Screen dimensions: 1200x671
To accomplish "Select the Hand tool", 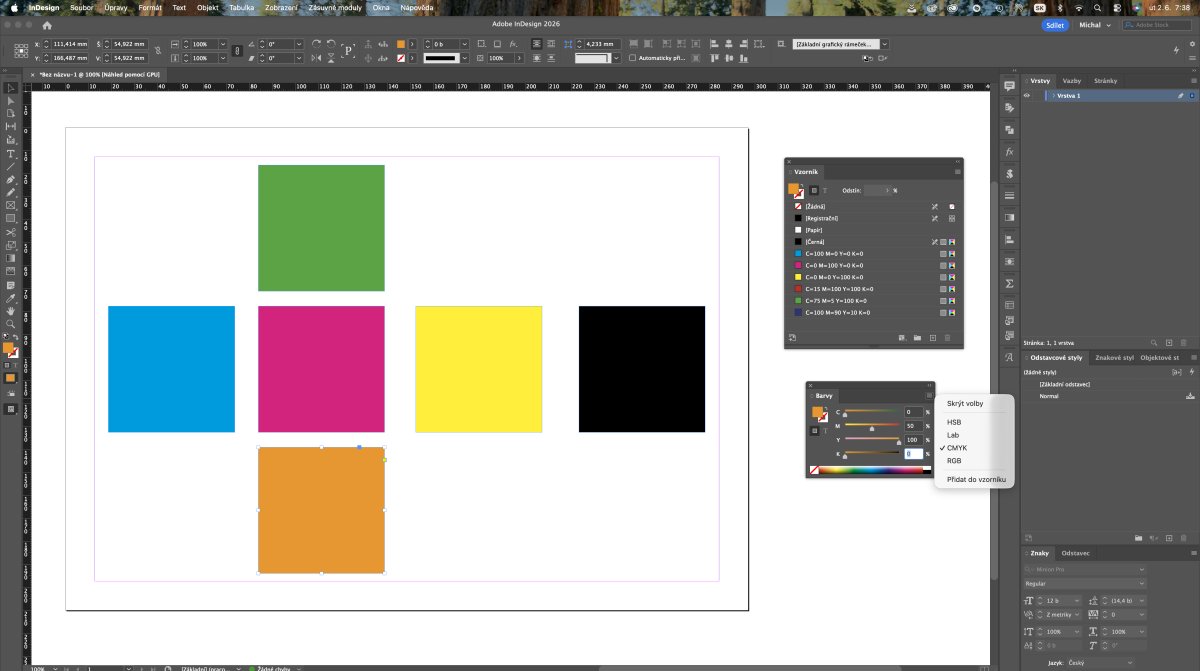I will coord(10,311).
